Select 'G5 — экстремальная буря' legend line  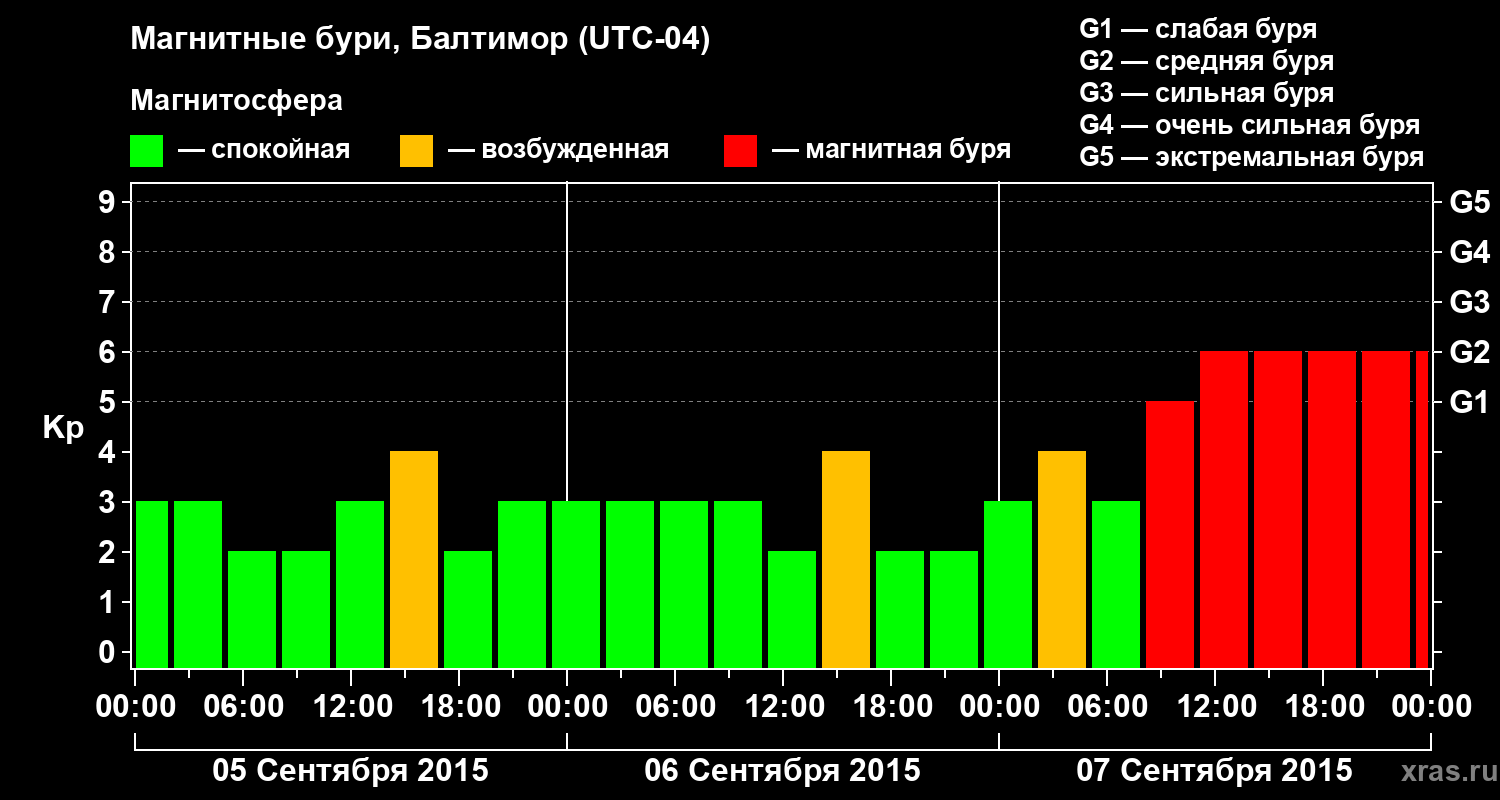(x=1251, y=158)
